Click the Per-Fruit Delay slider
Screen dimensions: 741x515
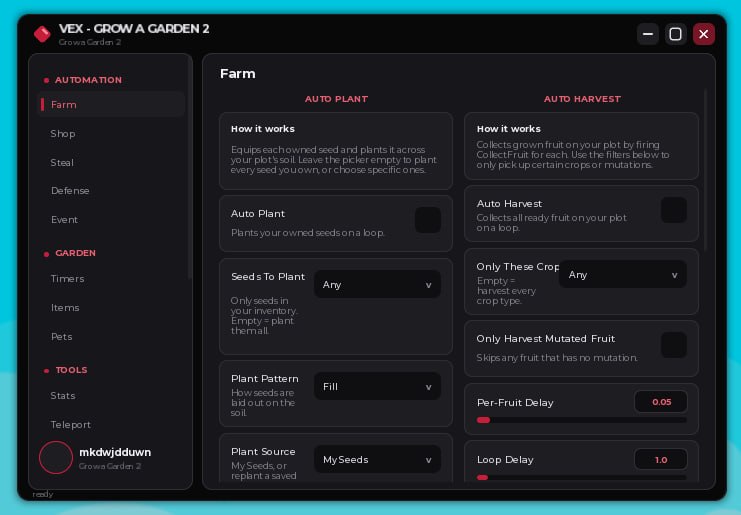(582, 420)
